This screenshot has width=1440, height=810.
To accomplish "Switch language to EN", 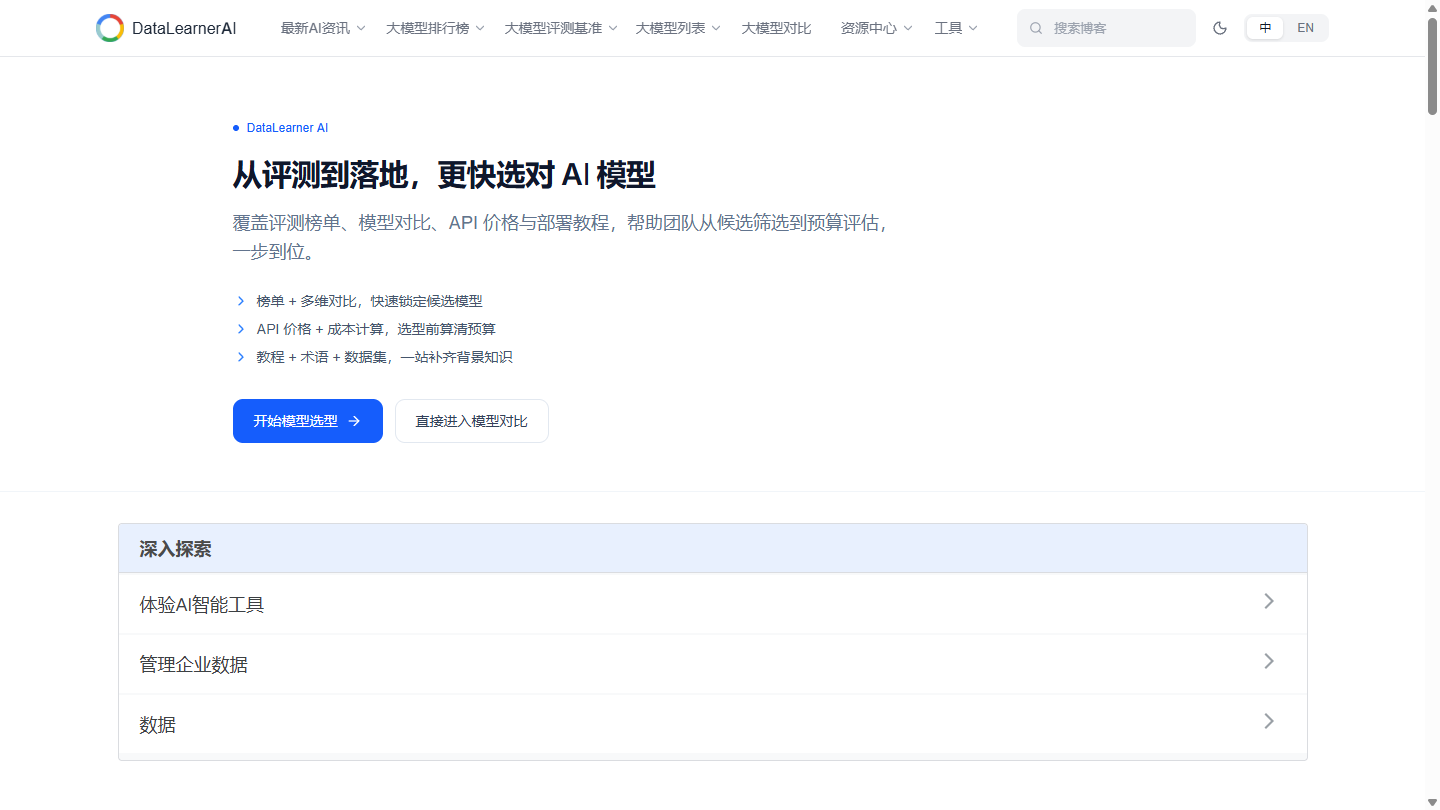I will tap(1306, 28).
